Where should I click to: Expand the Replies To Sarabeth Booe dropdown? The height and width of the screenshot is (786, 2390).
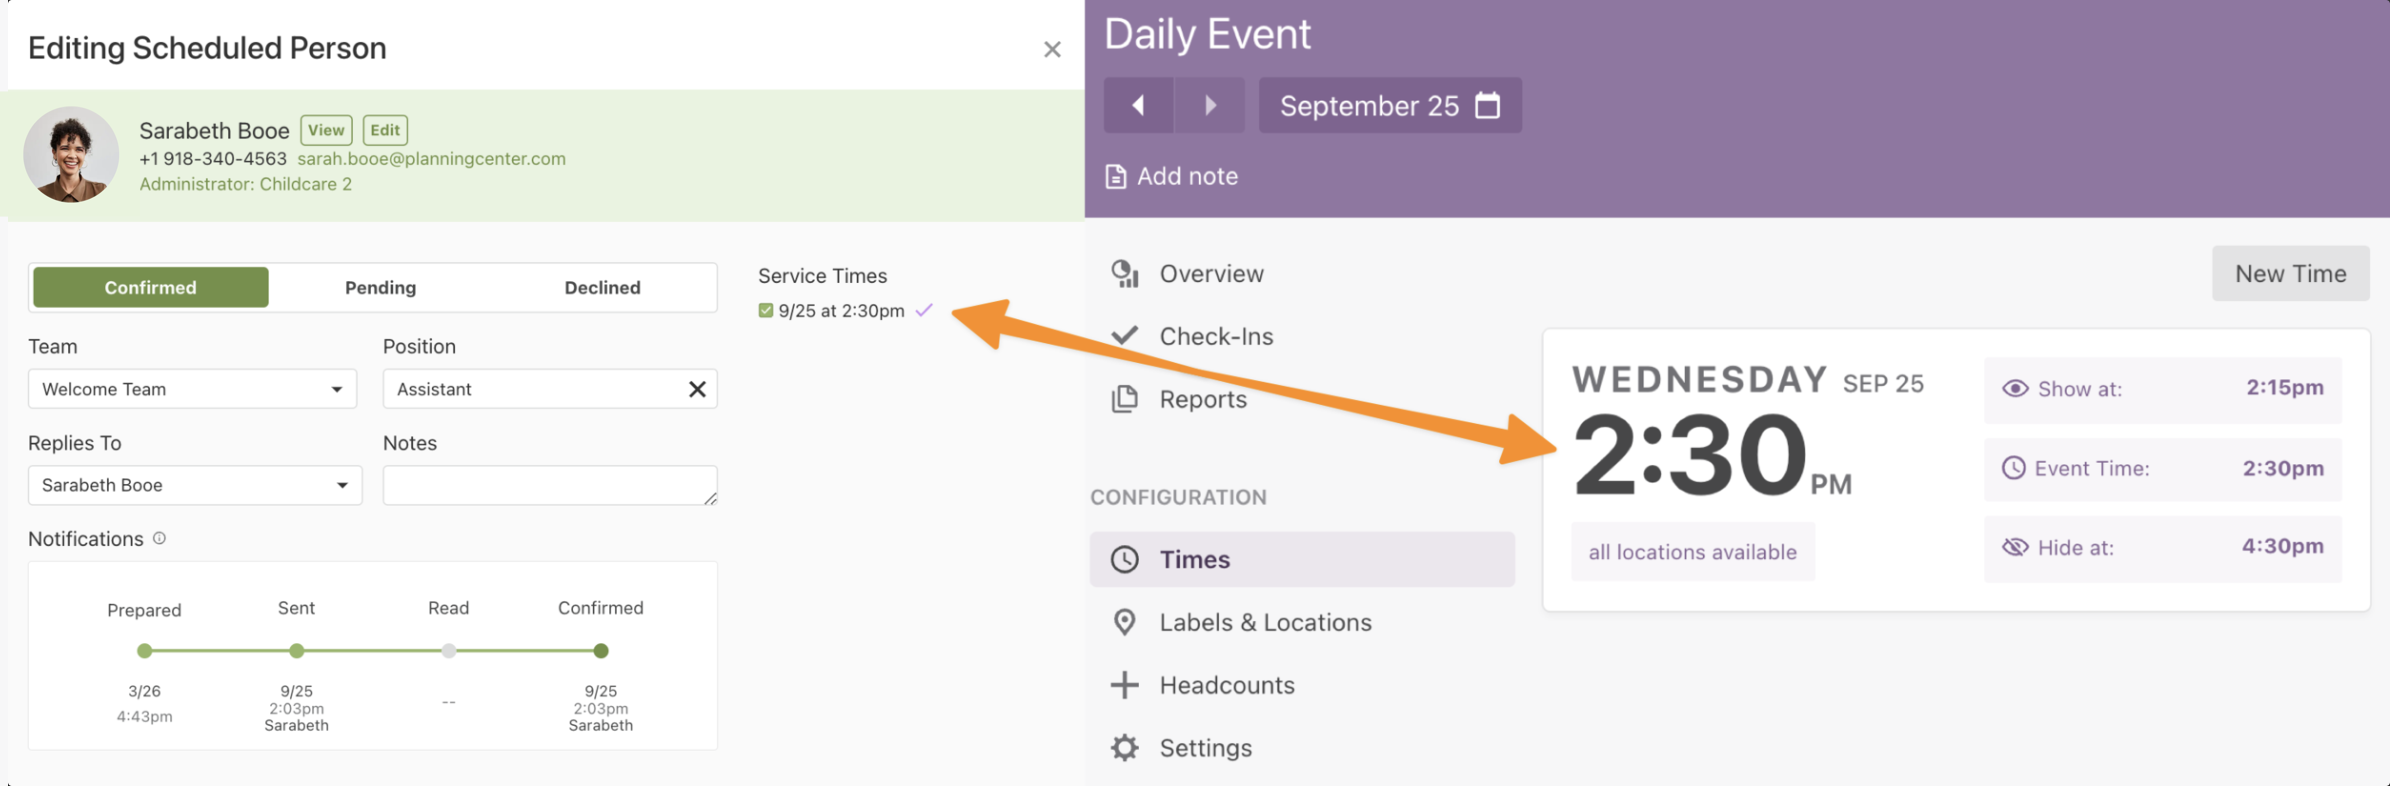point(195,485)
